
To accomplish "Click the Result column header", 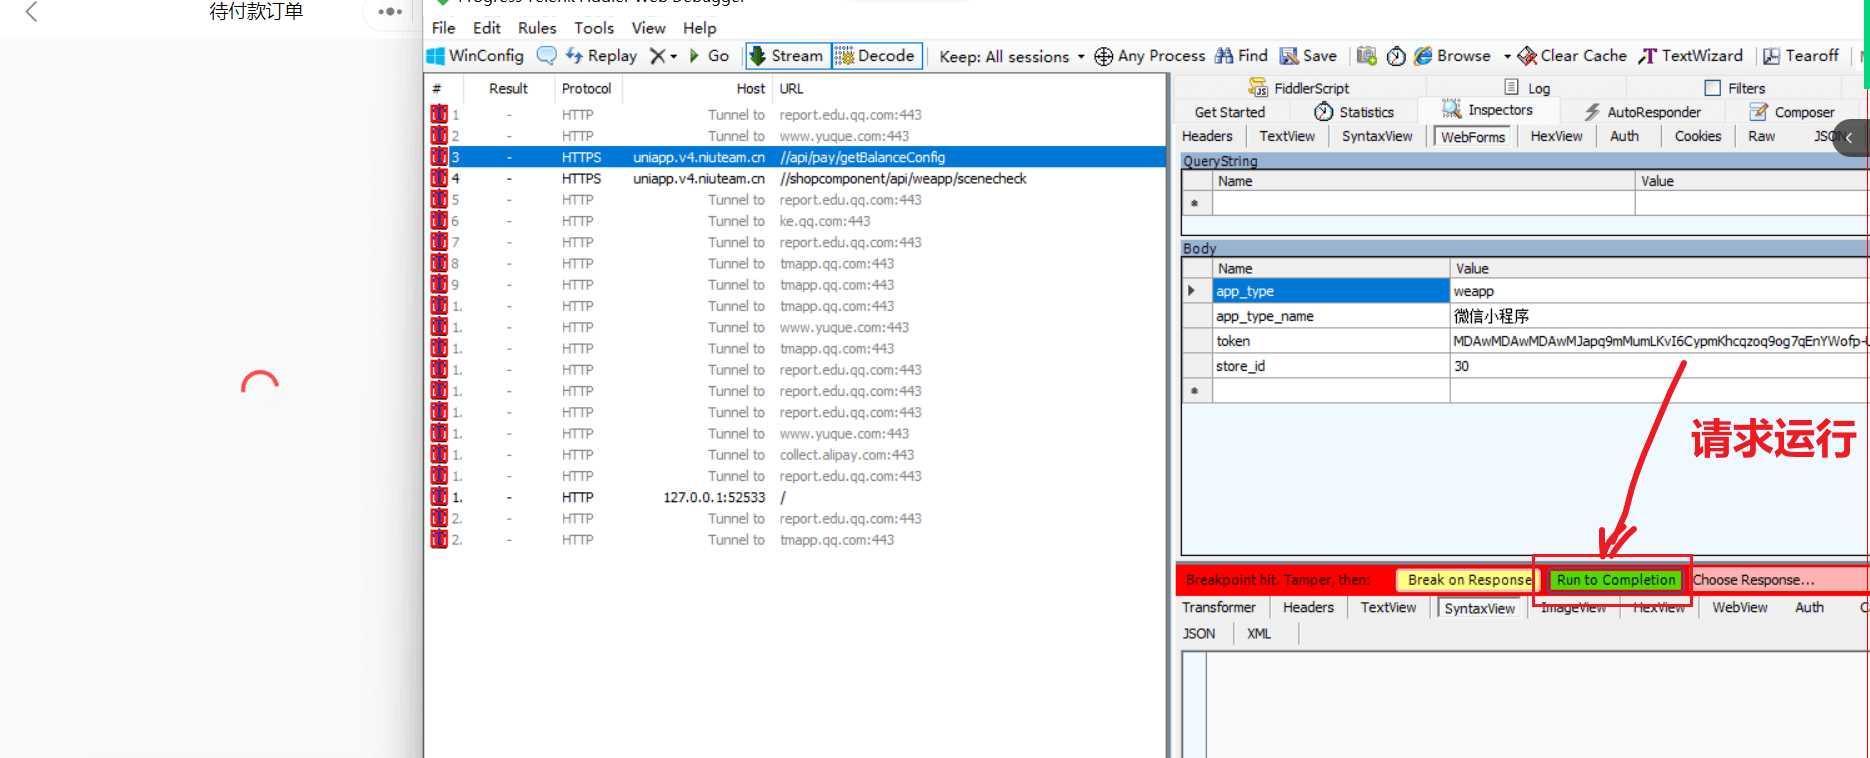I will [508, 88].
